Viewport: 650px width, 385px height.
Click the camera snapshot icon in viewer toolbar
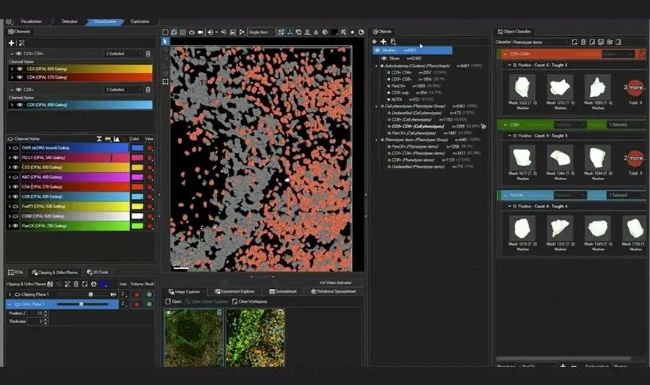[201, 32]
